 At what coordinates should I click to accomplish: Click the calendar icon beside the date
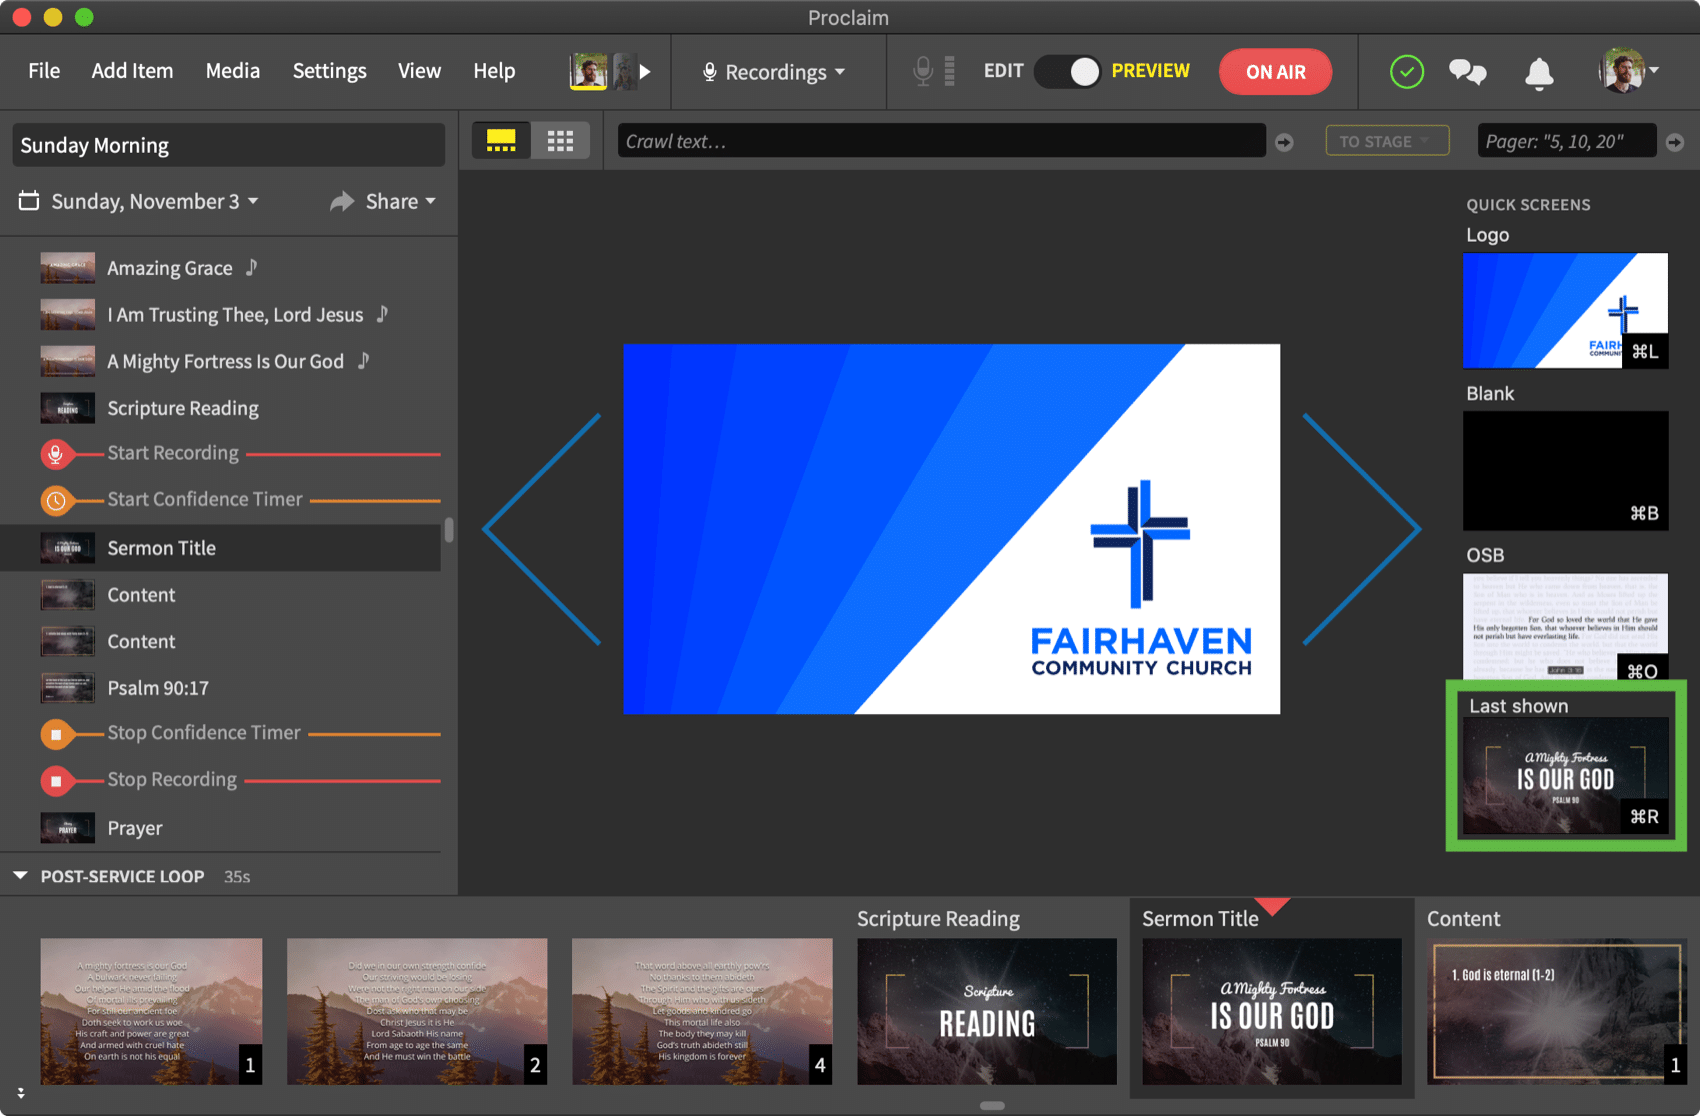point(29,201)
